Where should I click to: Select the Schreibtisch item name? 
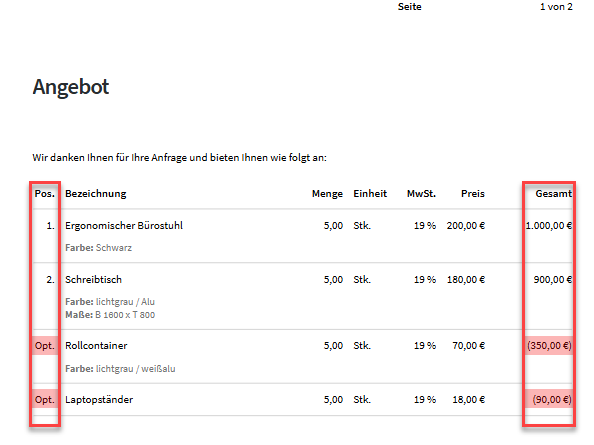(94, 279)
